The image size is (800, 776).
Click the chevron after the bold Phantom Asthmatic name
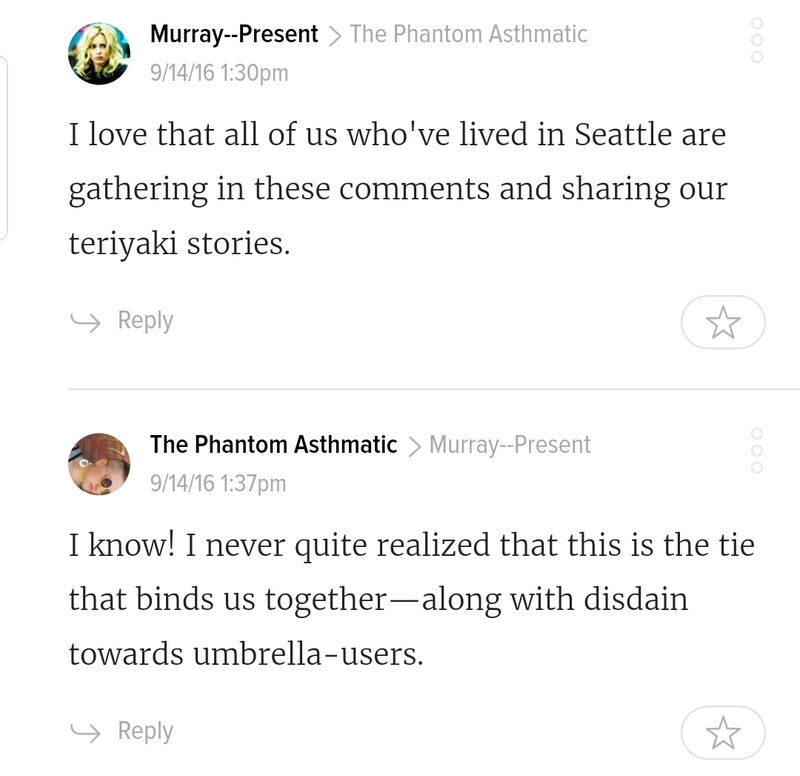[414, 446]
